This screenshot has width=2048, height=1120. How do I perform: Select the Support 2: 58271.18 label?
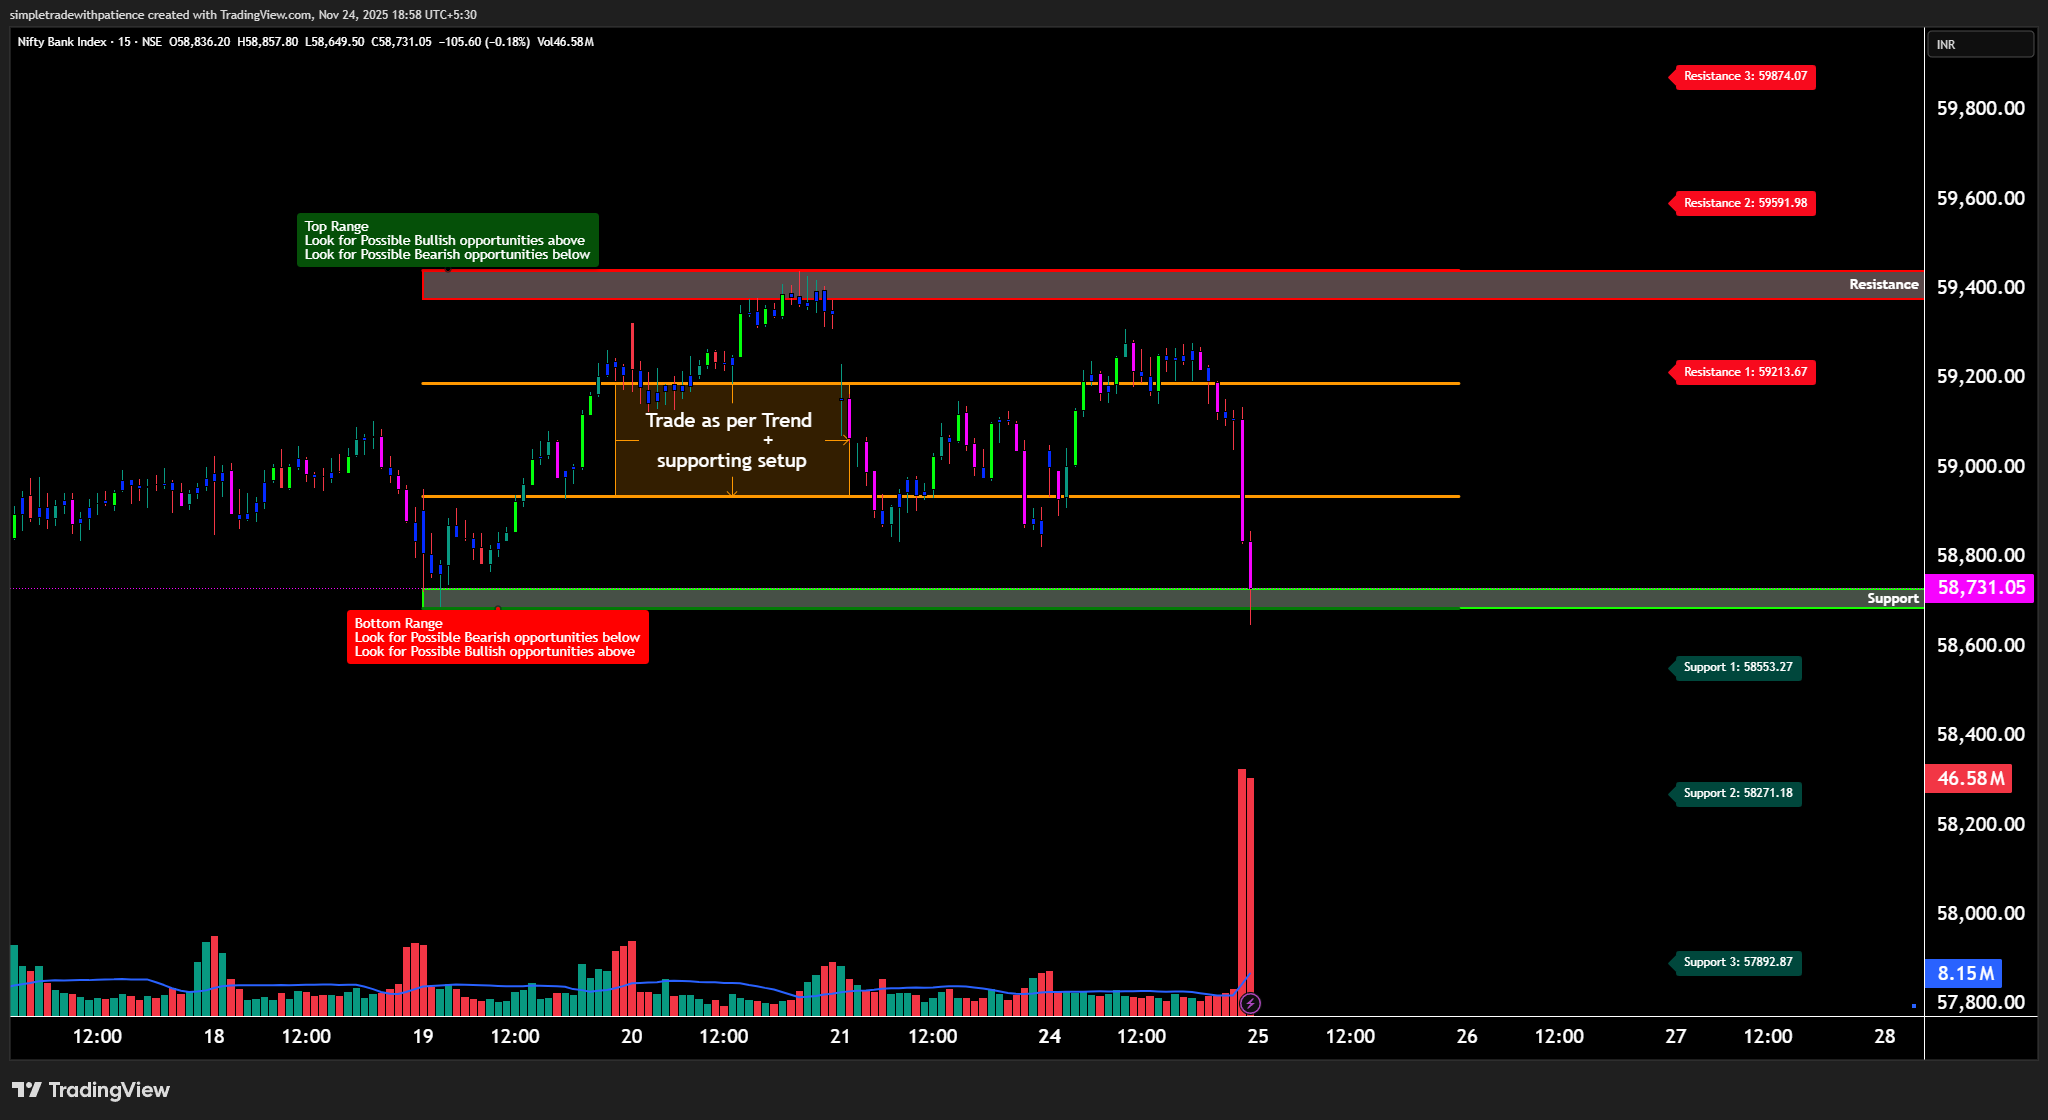point(1737,793)
